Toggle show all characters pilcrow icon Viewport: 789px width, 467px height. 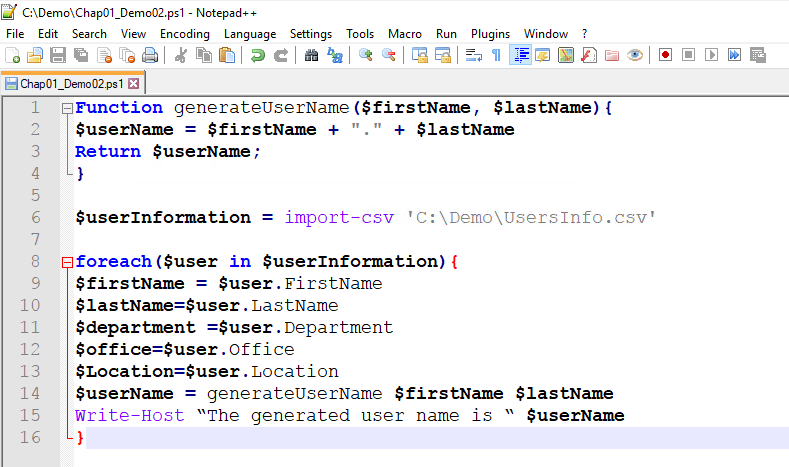click(x=496, y=55)
